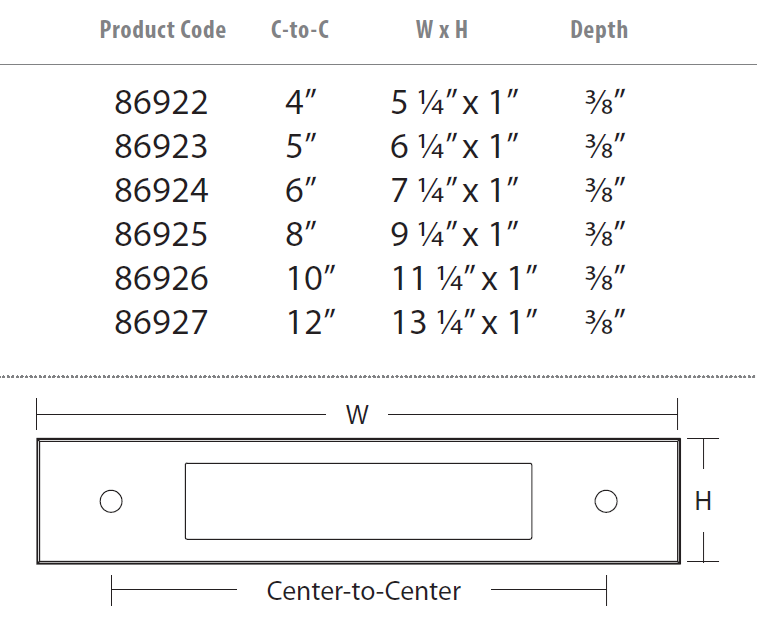This screenshot has height=638, width=757.
Task: Click the W width dimension label
Action: (x=357, y=415)
